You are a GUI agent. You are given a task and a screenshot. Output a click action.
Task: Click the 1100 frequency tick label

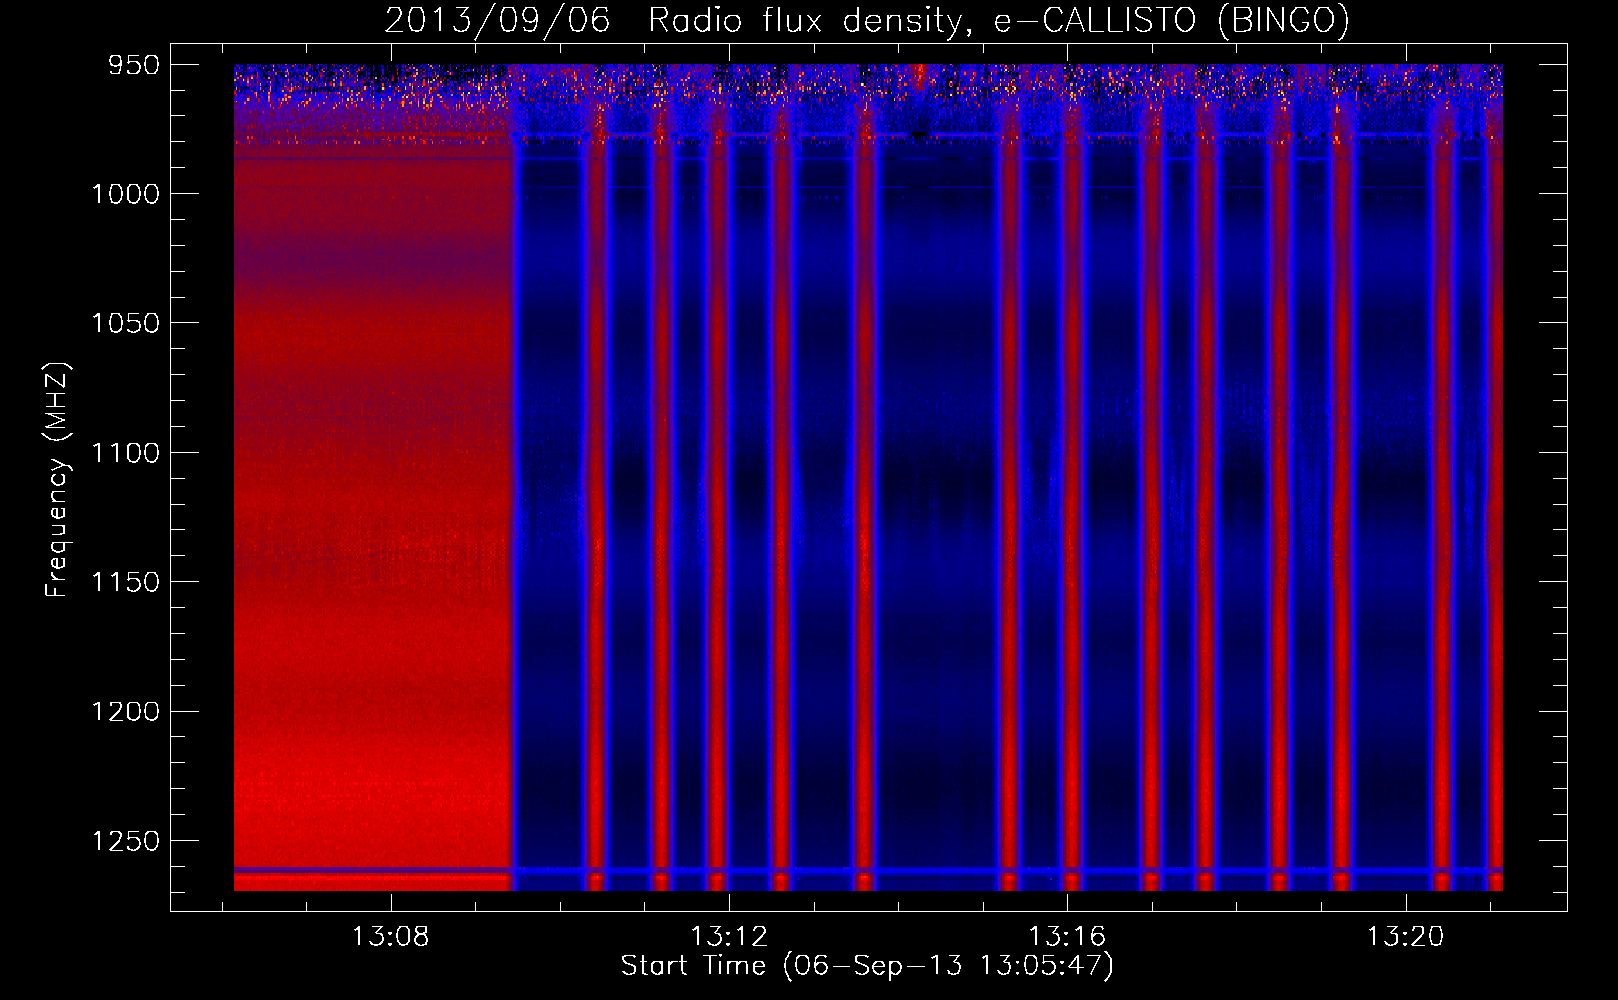(x=125, y=453)
